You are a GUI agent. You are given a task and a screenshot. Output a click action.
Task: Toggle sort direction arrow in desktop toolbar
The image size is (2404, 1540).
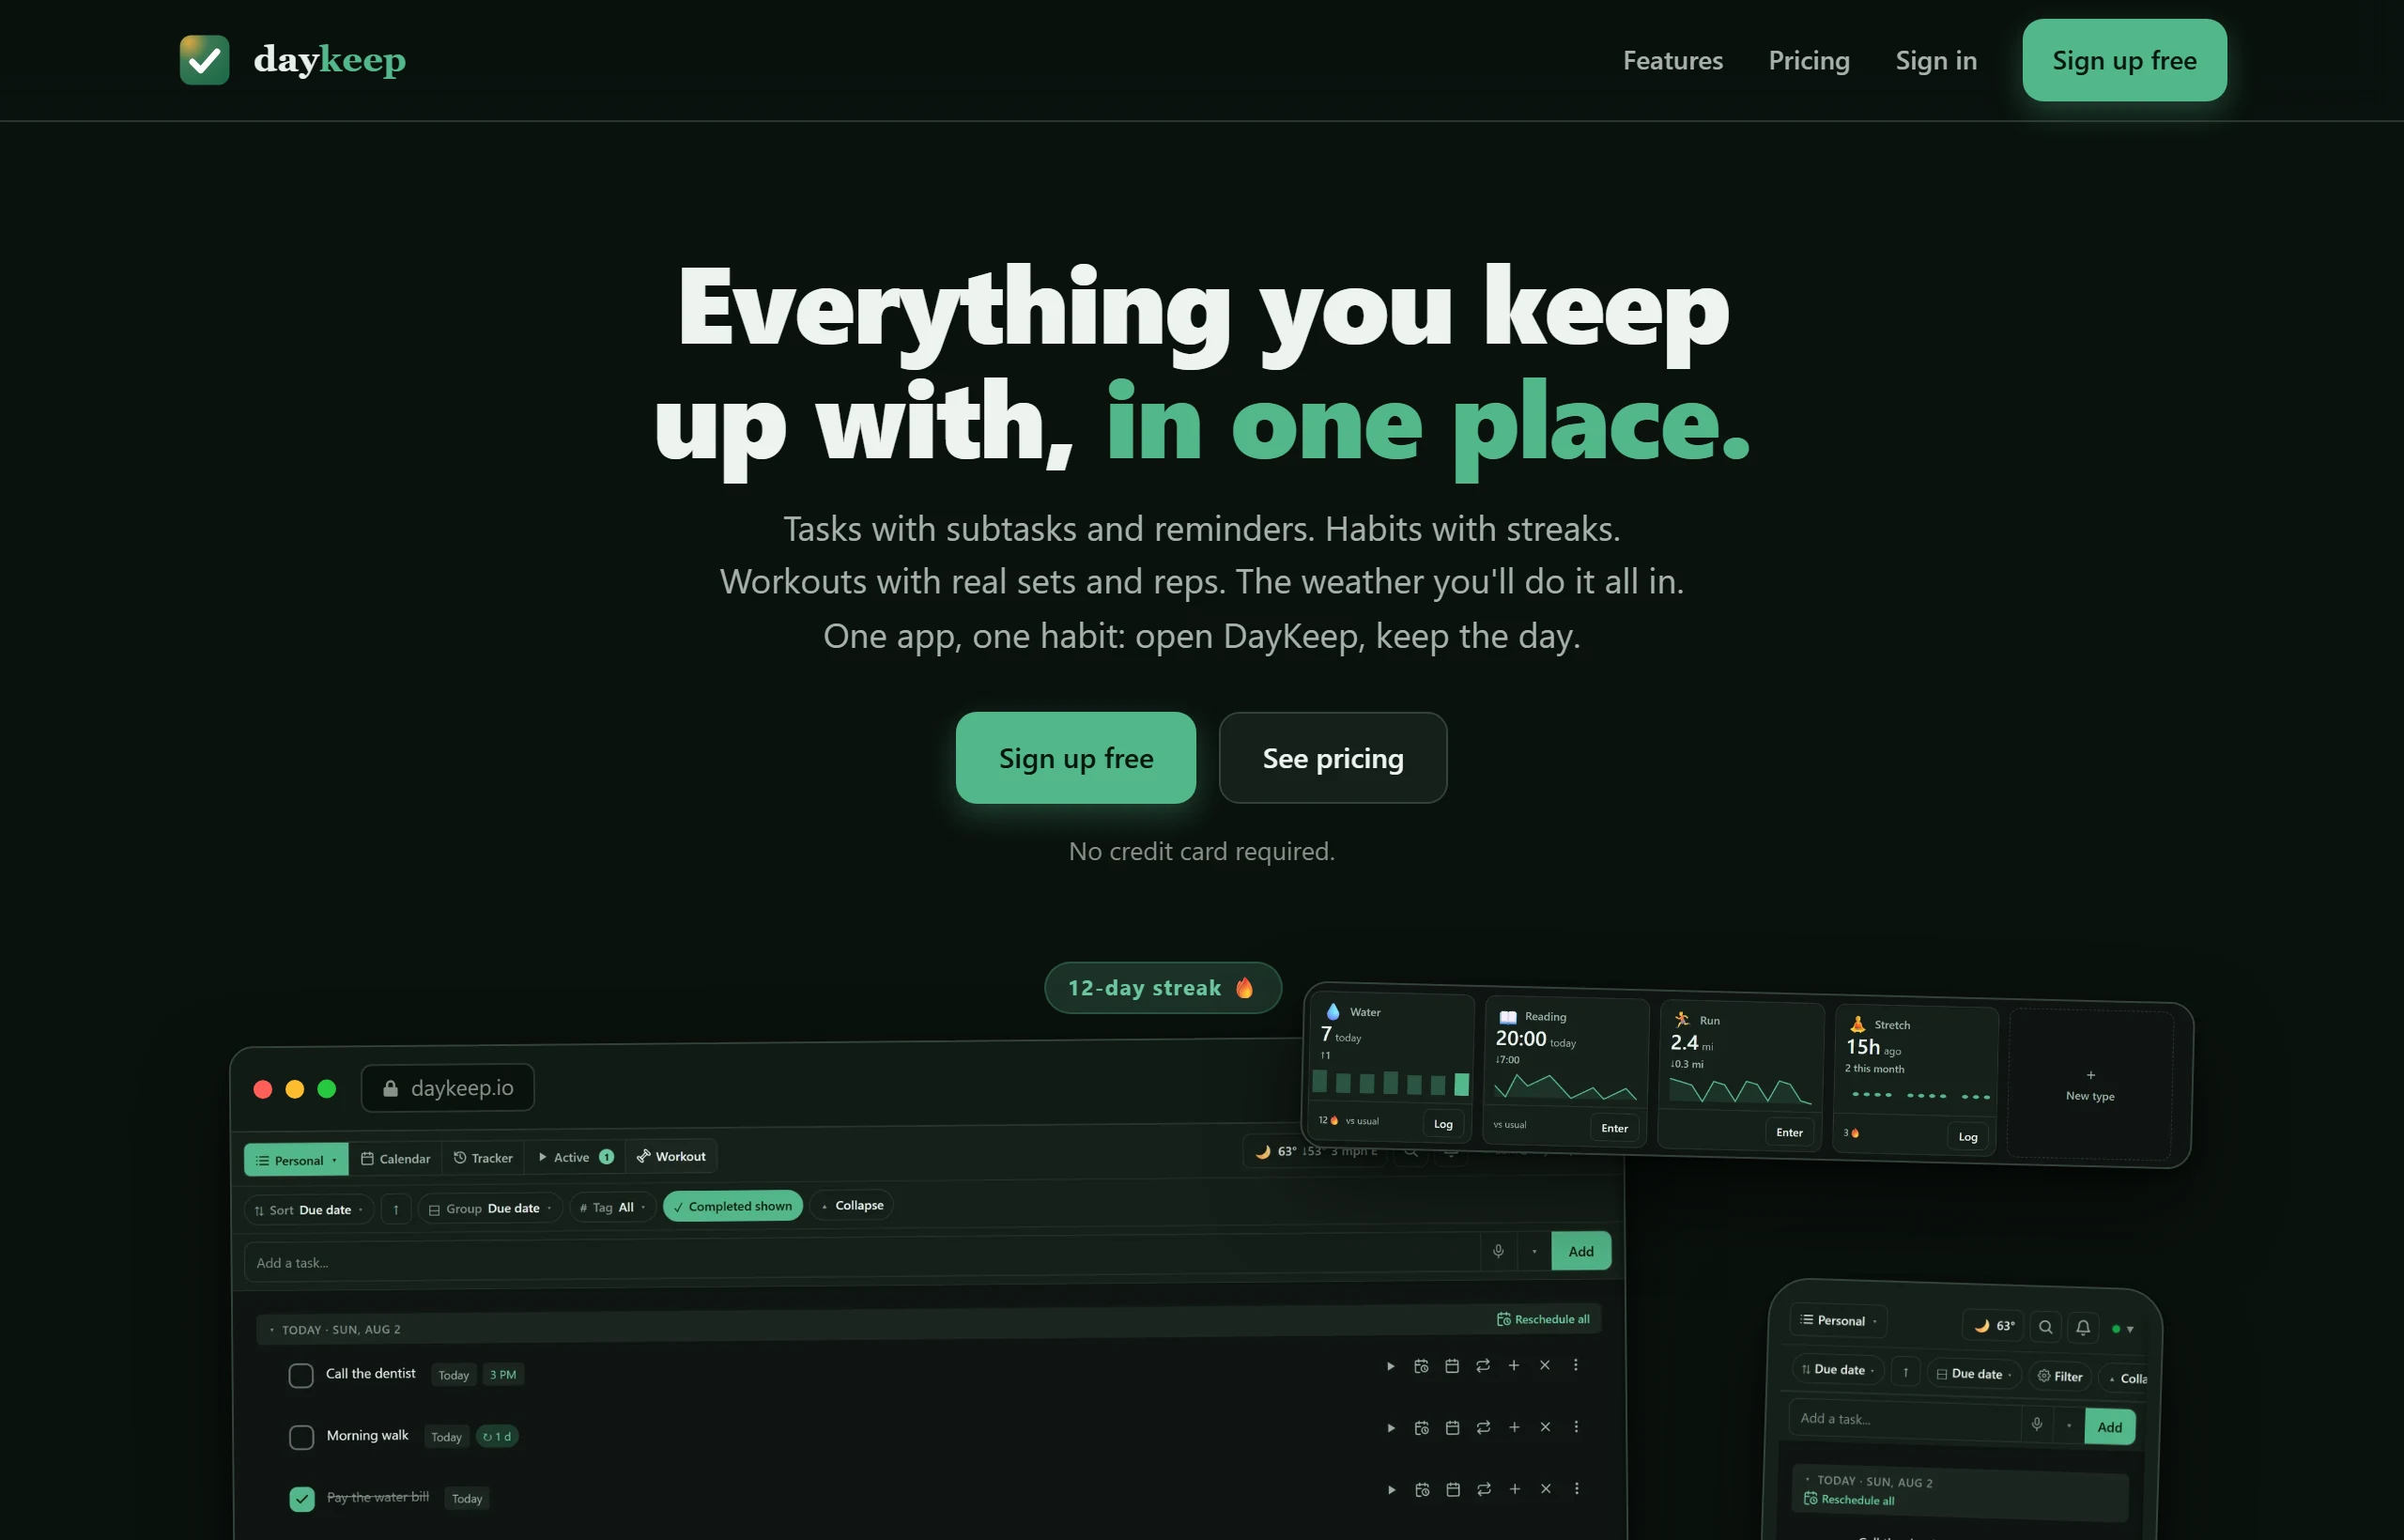[x=396, y=1210]
